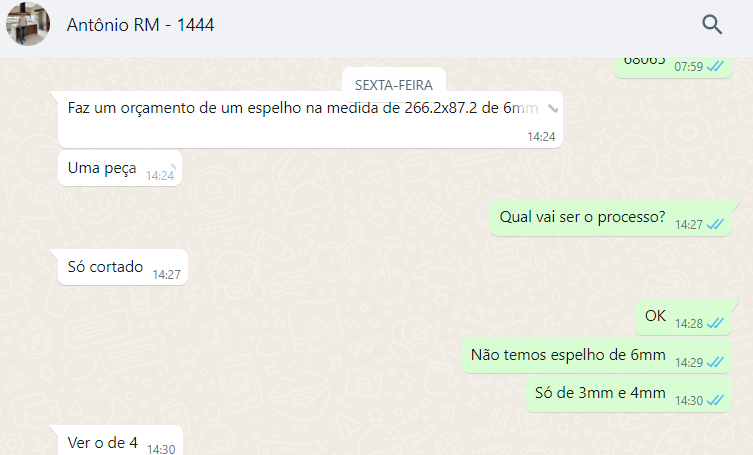Select the 'Uma peça' message bubble
Image resolution: width=753 pixels, height=455 pixels.
pos(120,169)
